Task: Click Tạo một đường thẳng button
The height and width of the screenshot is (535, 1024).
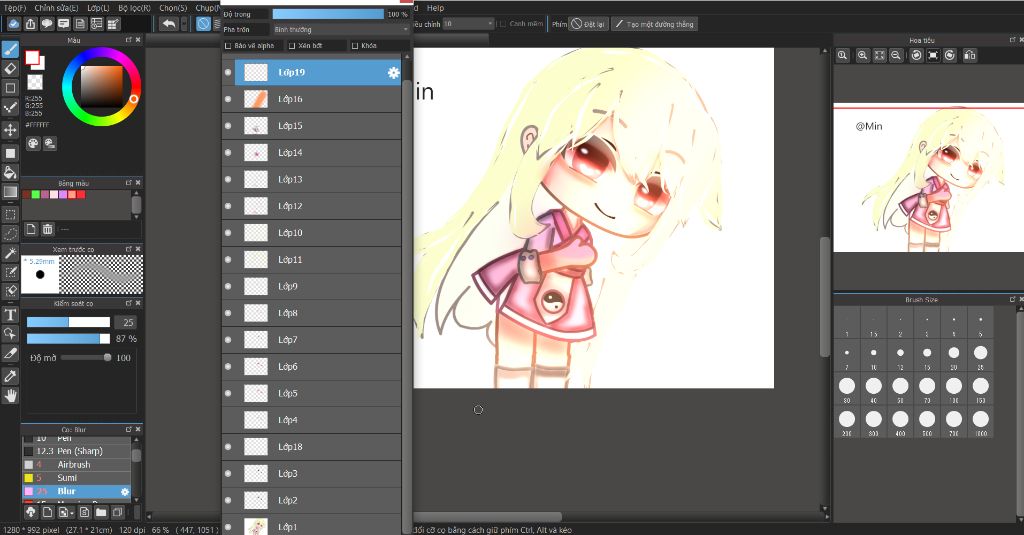Action: [654, 24]
